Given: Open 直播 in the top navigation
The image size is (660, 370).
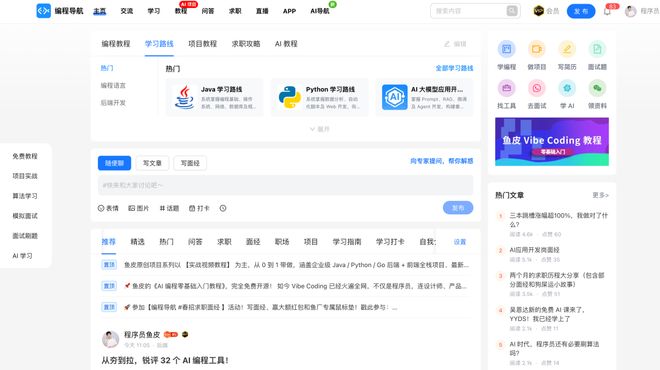Looking at the screenshot, I should point(262,11).
